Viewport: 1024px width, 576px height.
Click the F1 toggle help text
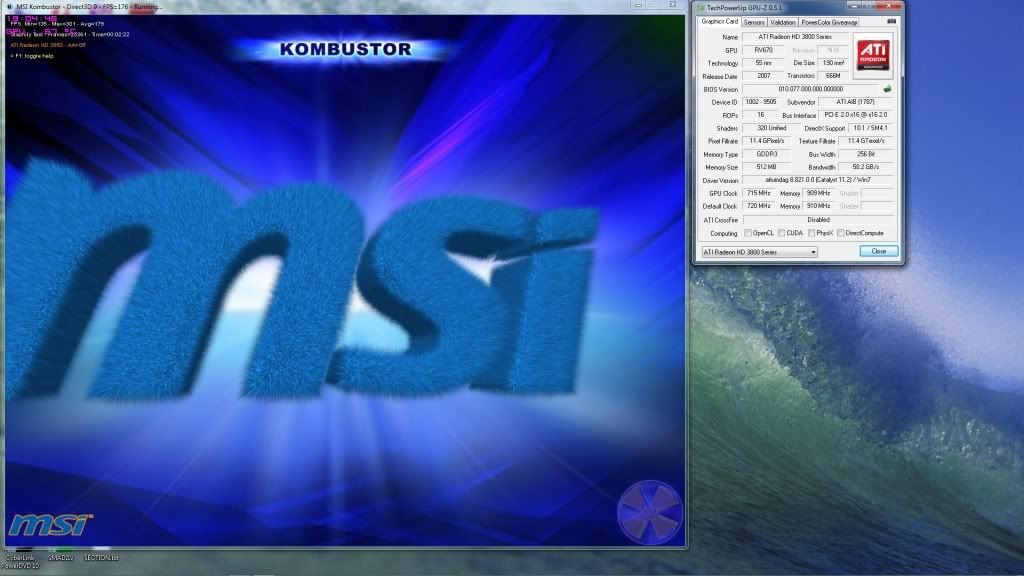[32, 56]
